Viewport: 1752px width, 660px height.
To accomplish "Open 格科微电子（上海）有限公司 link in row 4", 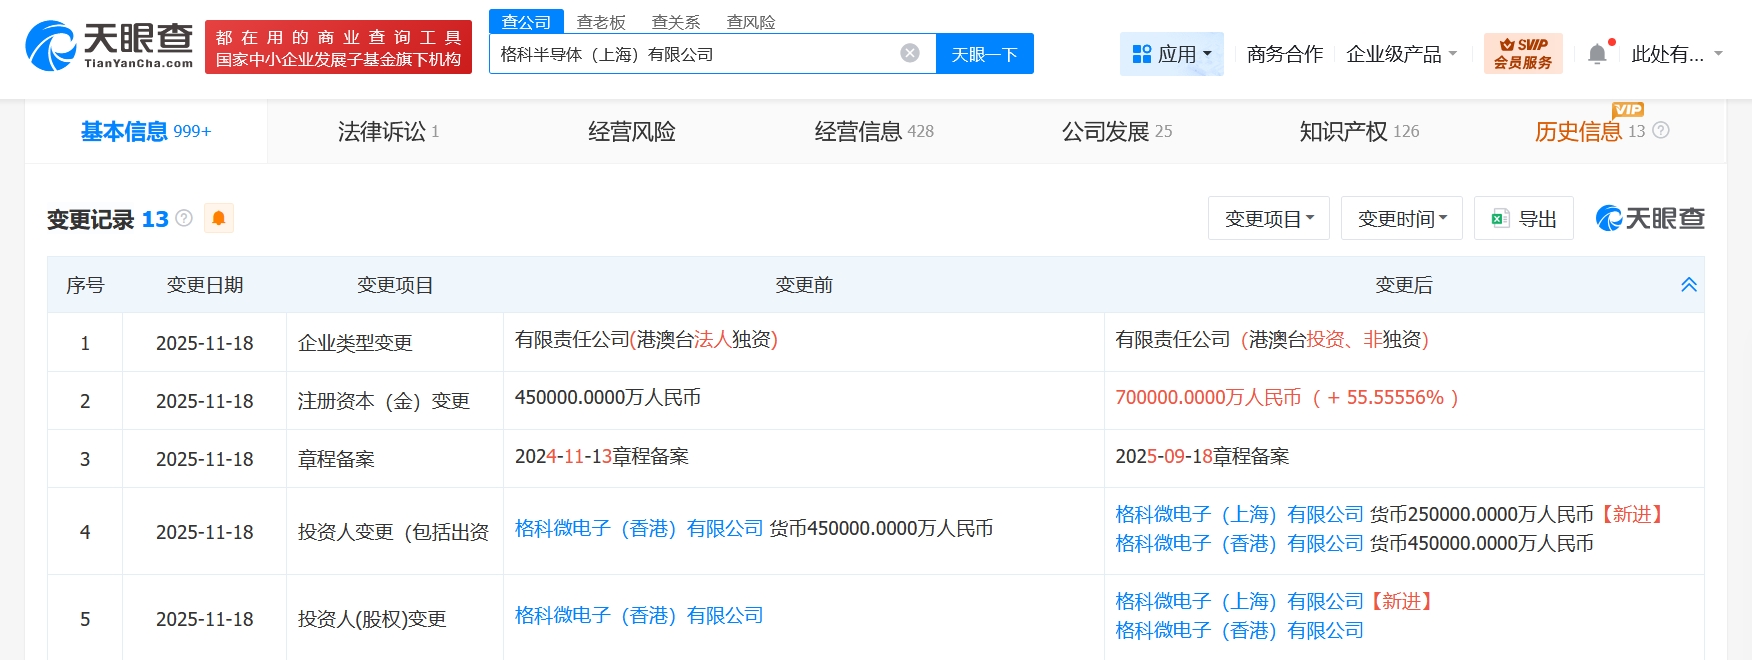I will 1239,514.
